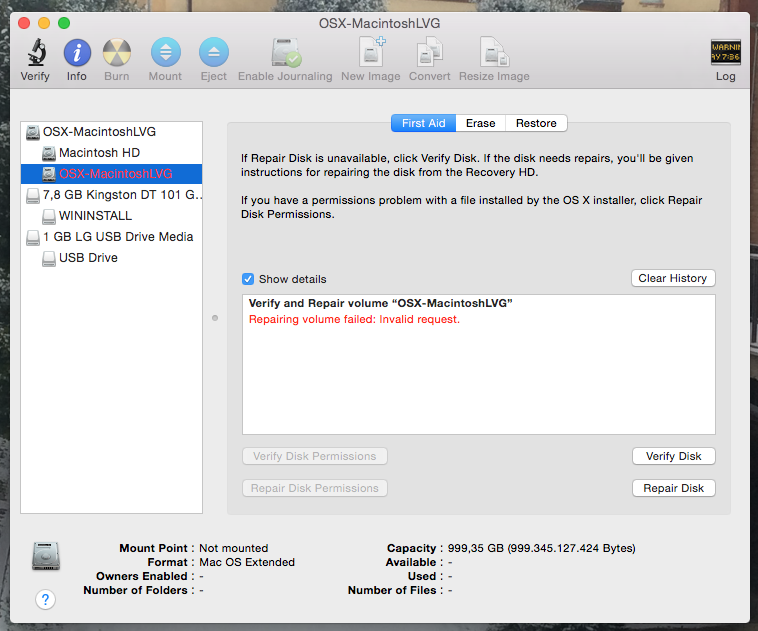Viewport: 758px width, 631px height.
Task: Click the Clear History button
Action: [x=673, y=278]
